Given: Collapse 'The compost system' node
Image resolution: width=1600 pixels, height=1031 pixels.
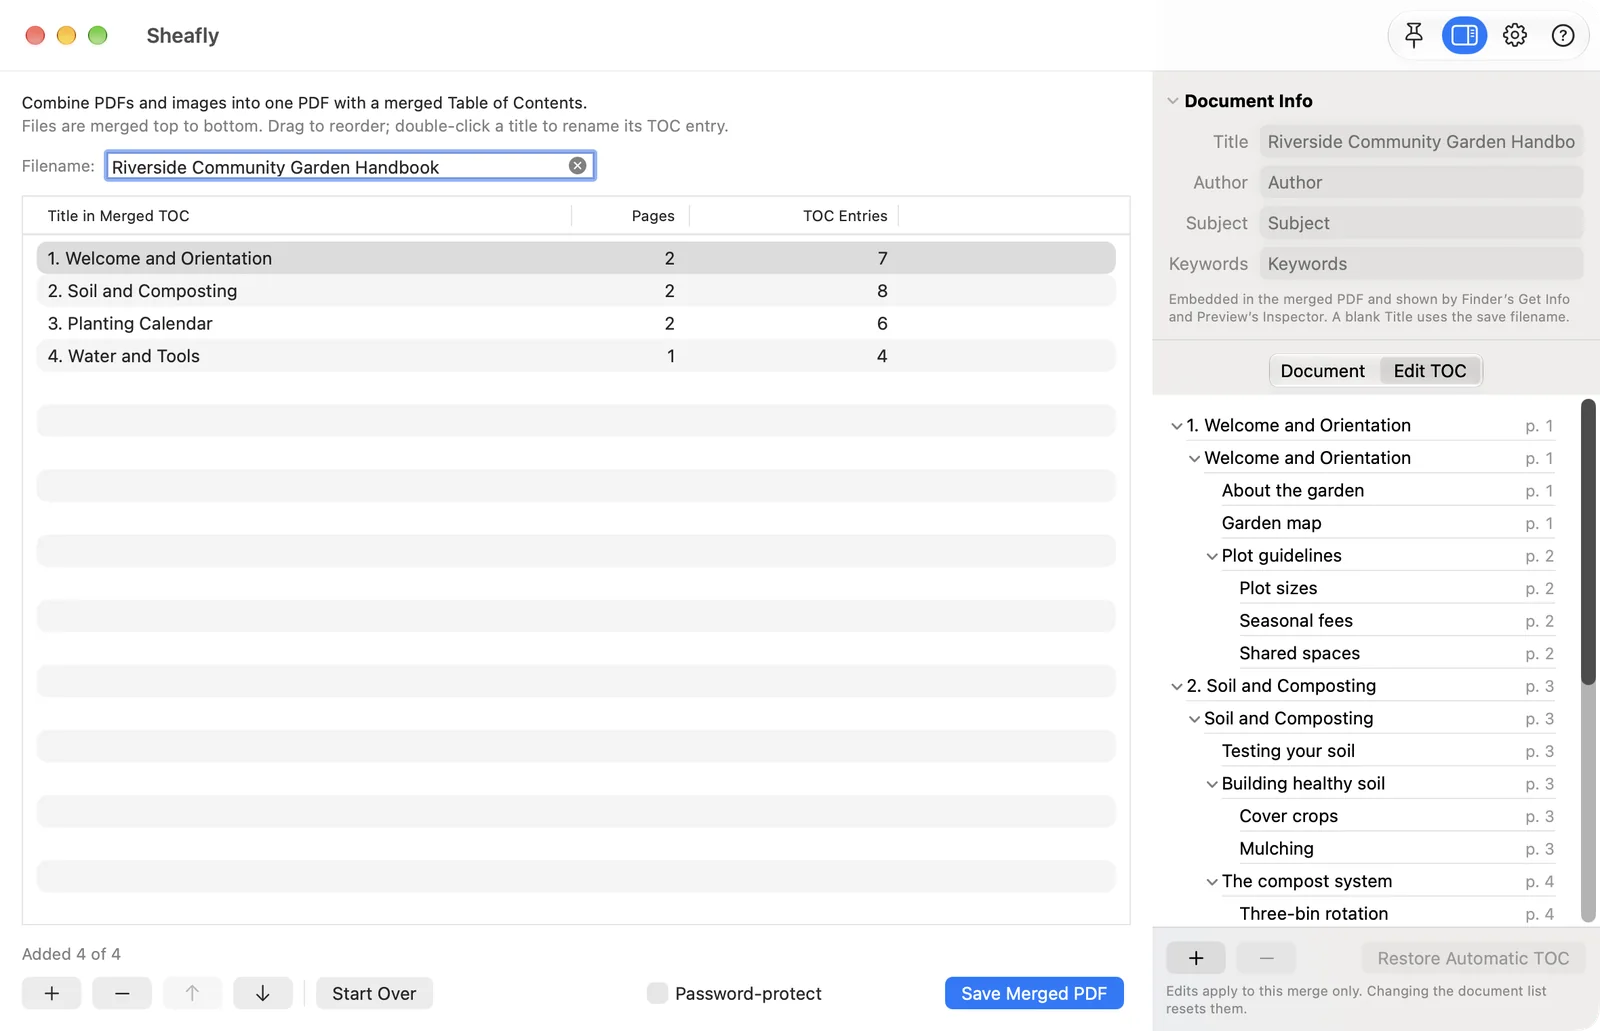Looking at the screenshot, I should coord(1212,882).
